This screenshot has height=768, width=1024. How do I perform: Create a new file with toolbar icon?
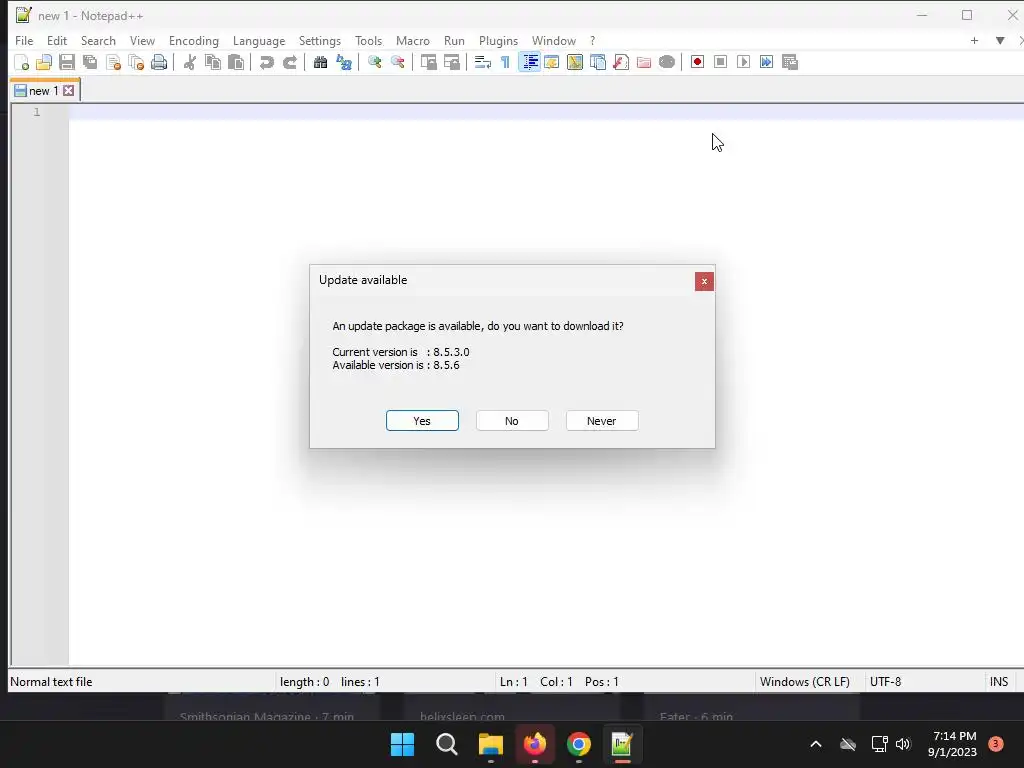[22, 62]
